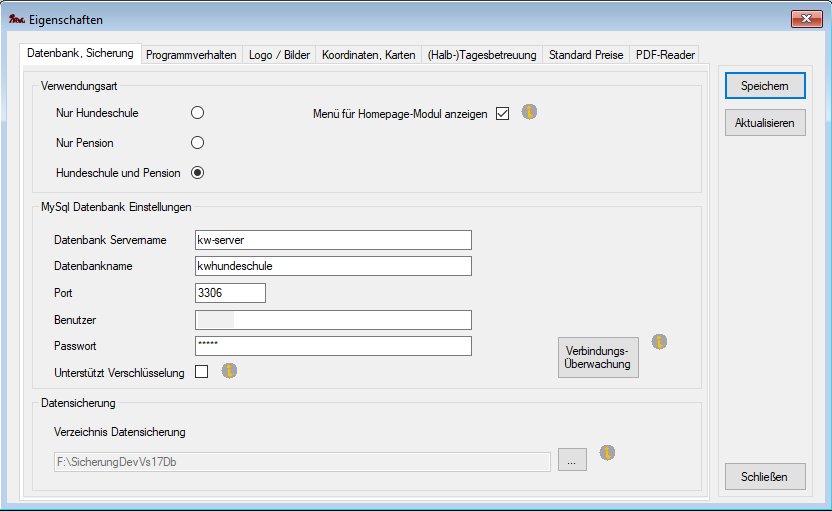
Task: Click the application icon in title bar
Action: (16, 19)
